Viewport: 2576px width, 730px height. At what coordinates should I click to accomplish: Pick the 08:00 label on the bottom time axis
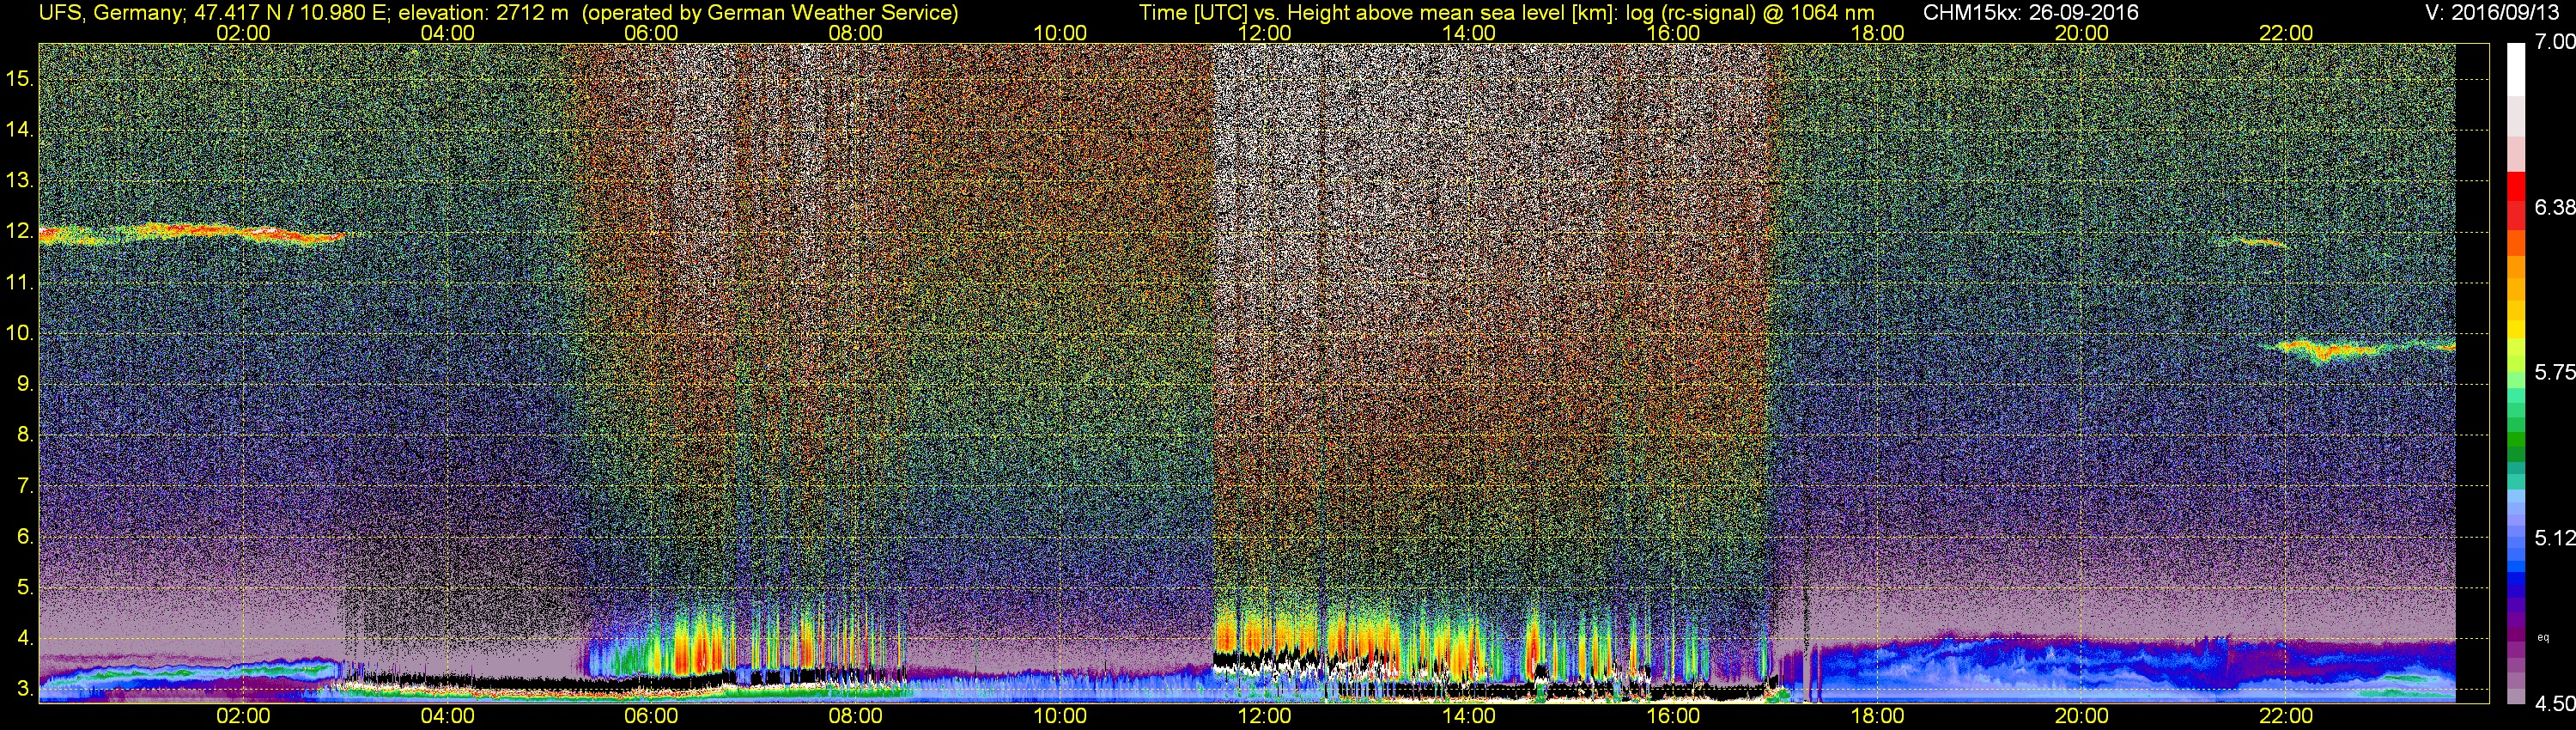pyautogui.click(x=856, y=716)
